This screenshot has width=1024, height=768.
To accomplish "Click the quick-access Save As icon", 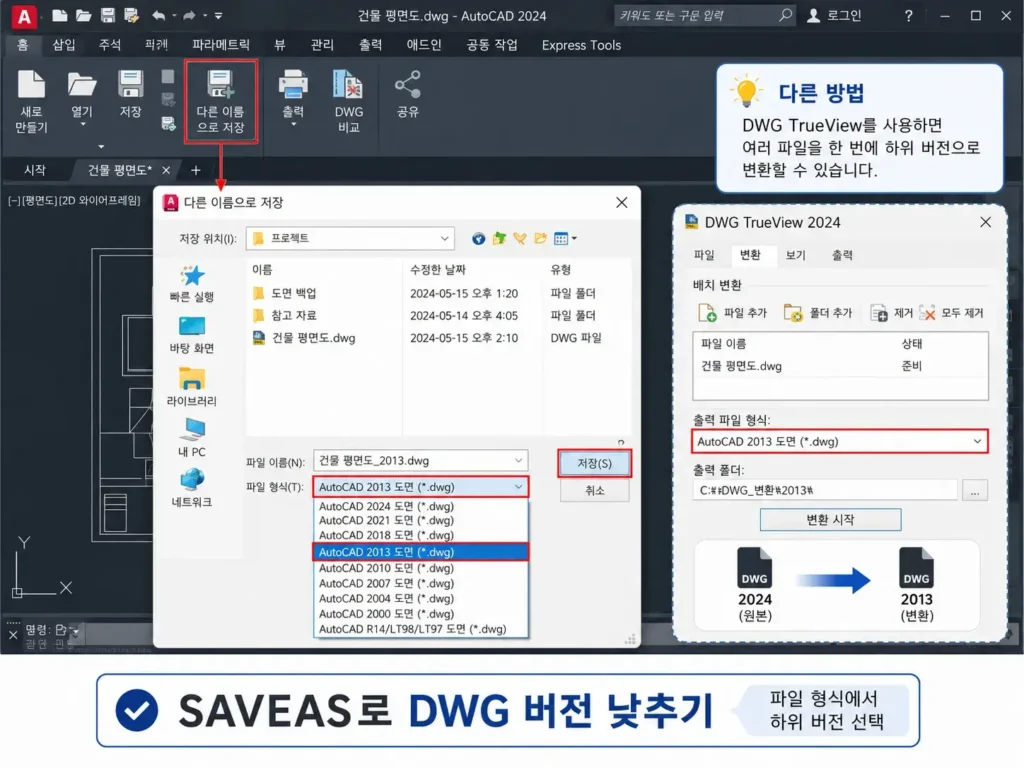I will pos(131,15).
